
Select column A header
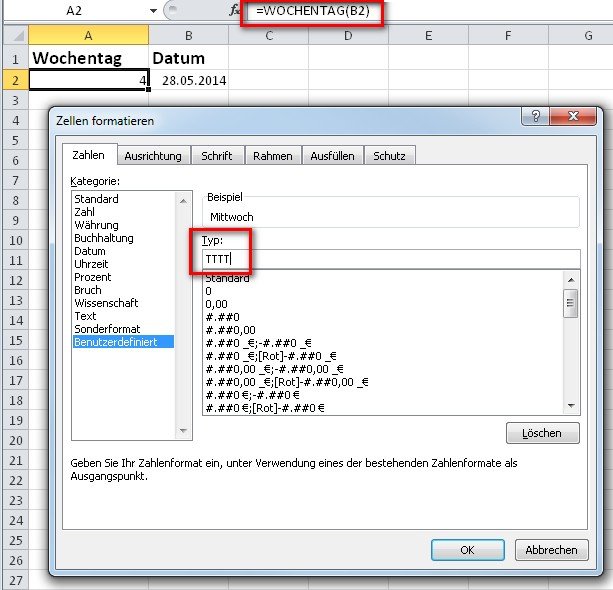click(88, 36)
